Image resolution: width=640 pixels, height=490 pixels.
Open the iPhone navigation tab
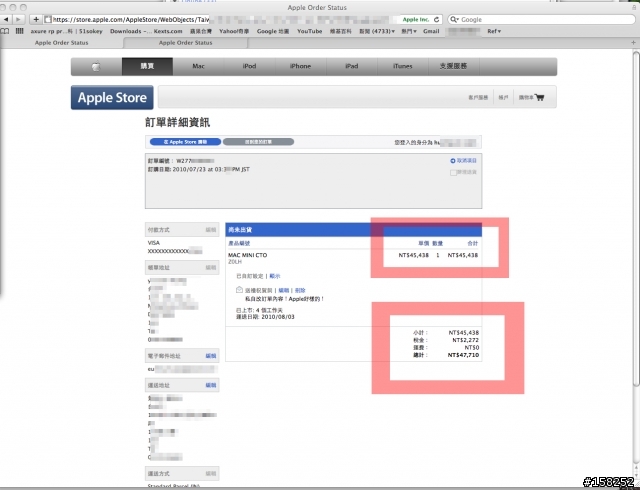[x=300, y=66]
